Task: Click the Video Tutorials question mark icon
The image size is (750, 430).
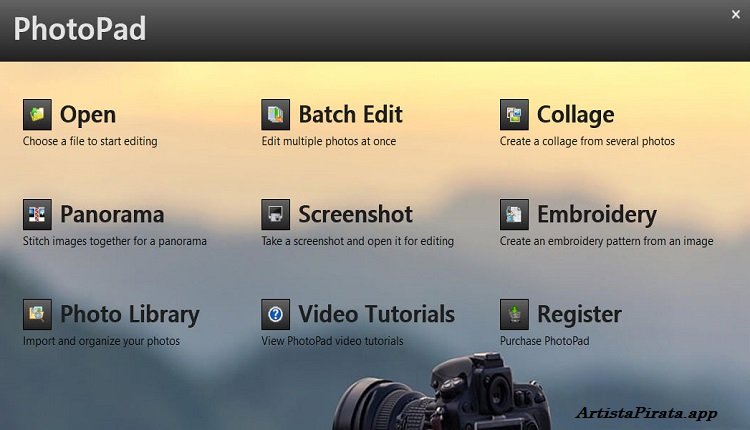Action: pos(275,315)
